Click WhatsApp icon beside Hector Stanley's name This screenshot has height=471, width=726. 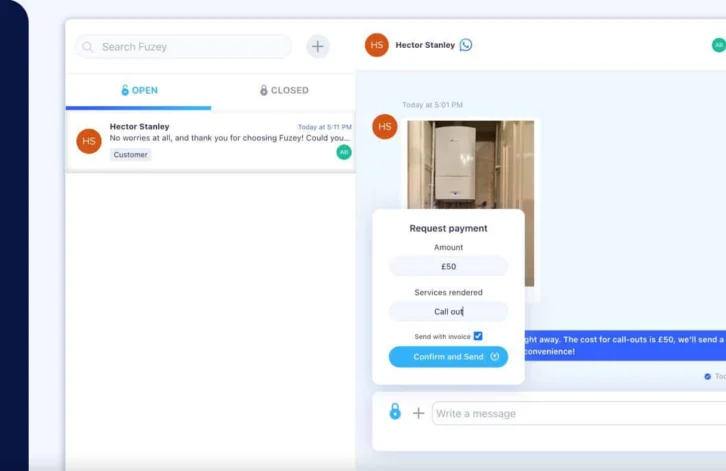tap(466, 45)
